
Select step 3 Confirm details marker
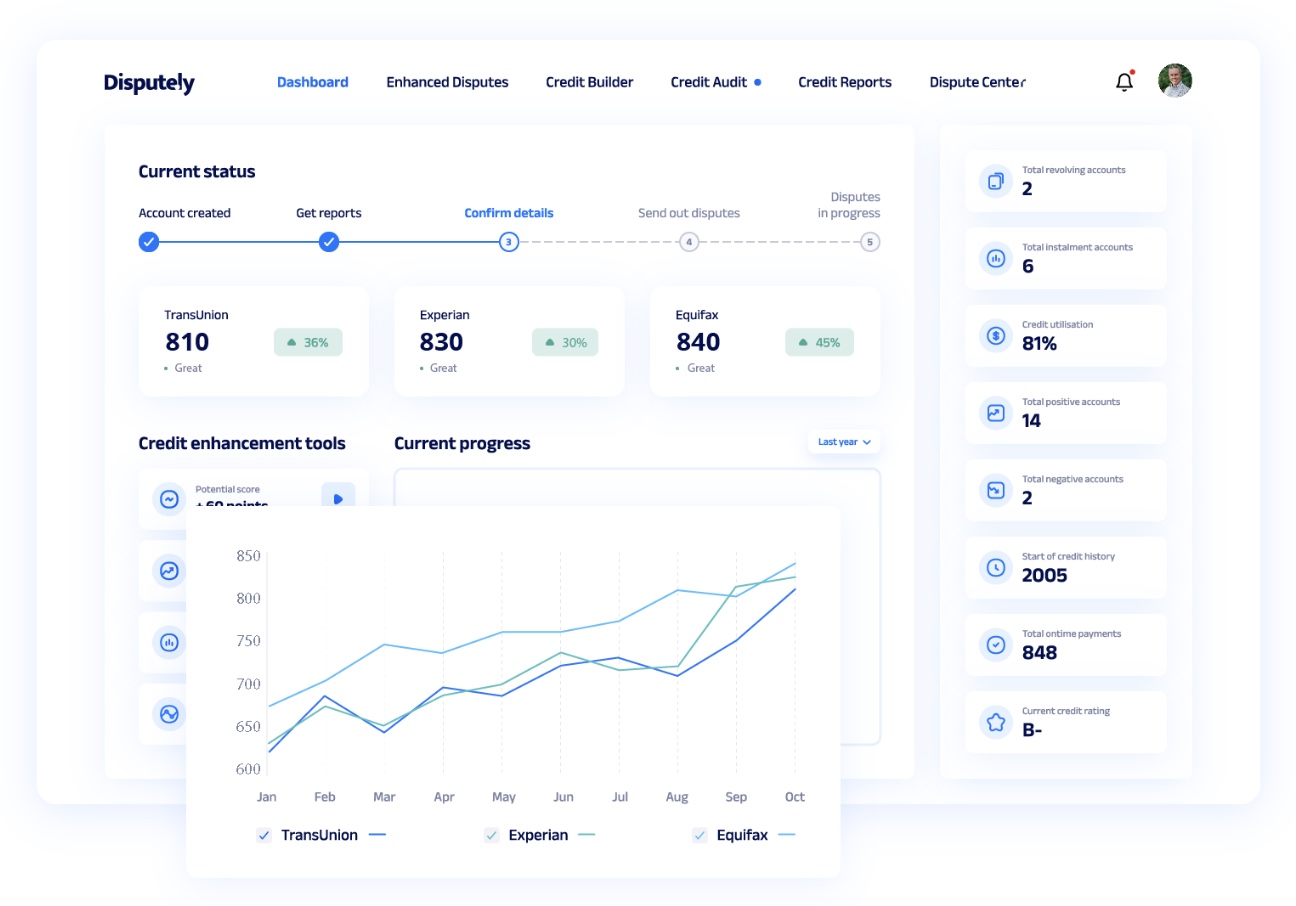(509, 242)
